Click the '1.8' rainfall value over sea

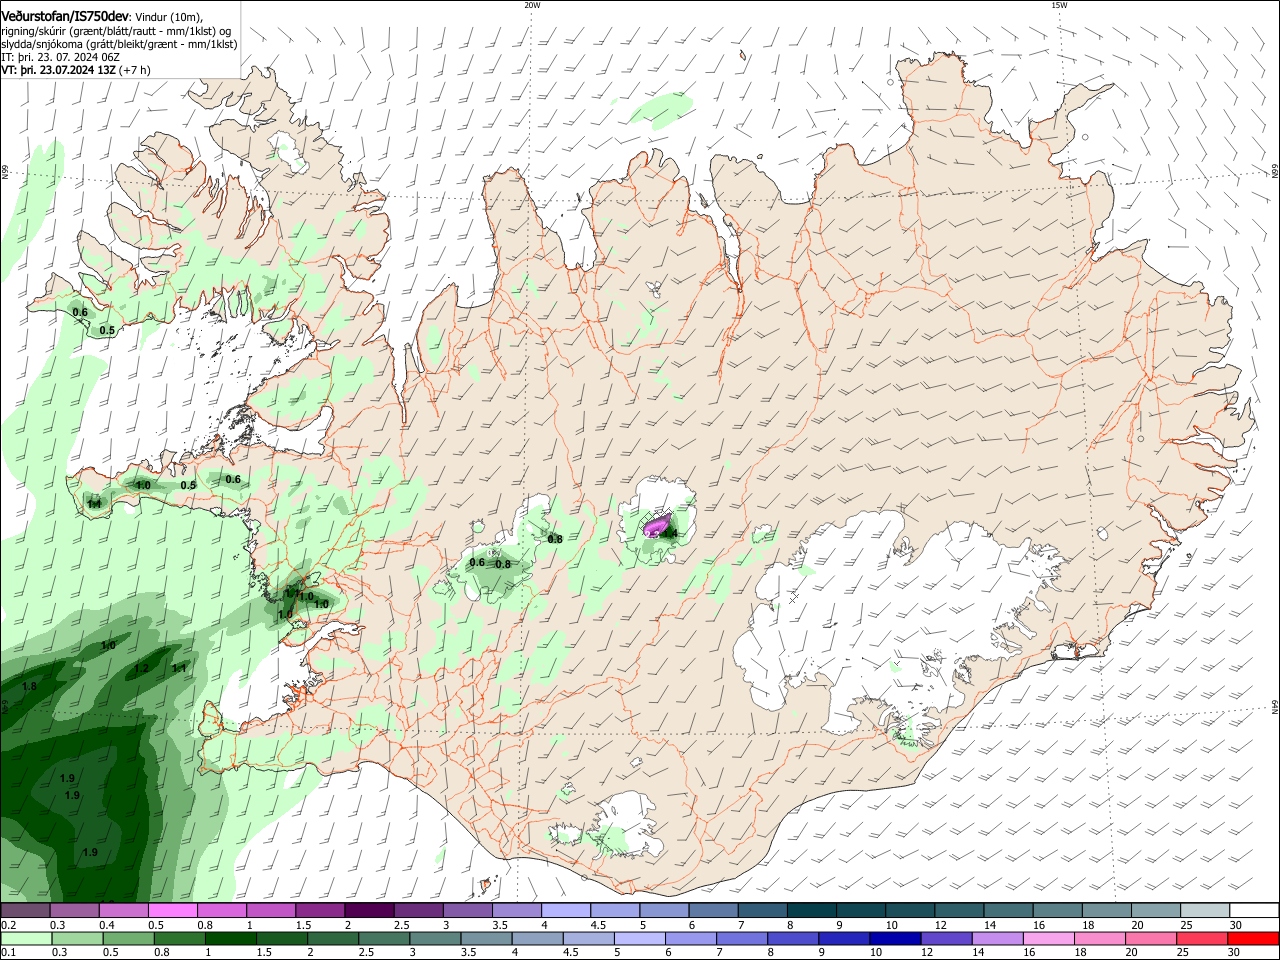(x=29, y=686)
